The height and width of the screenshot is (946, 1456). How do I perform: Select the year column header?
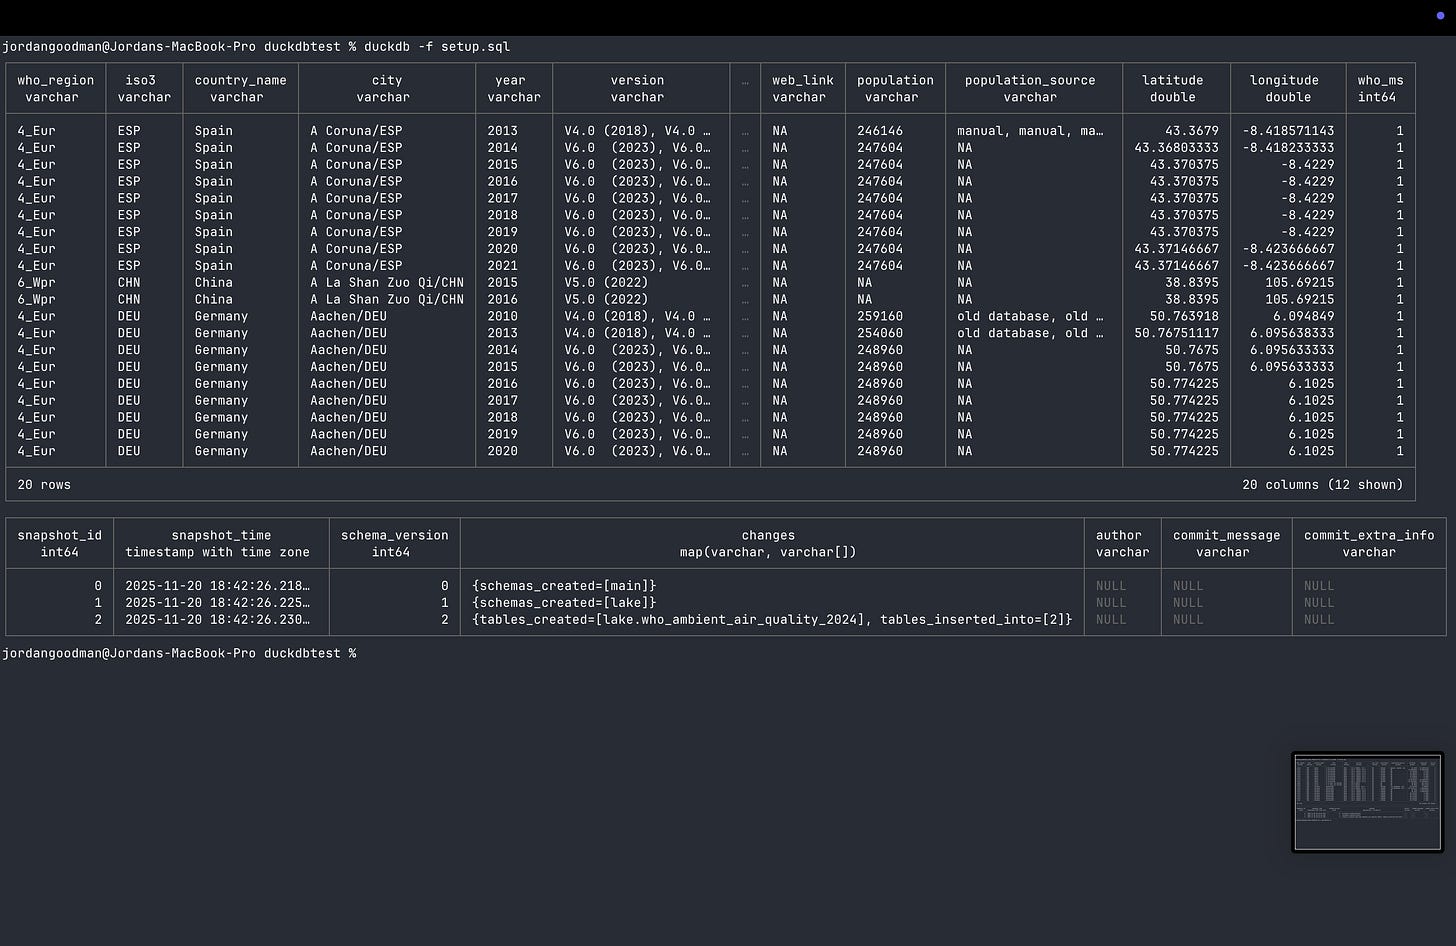tap(514, 89)
